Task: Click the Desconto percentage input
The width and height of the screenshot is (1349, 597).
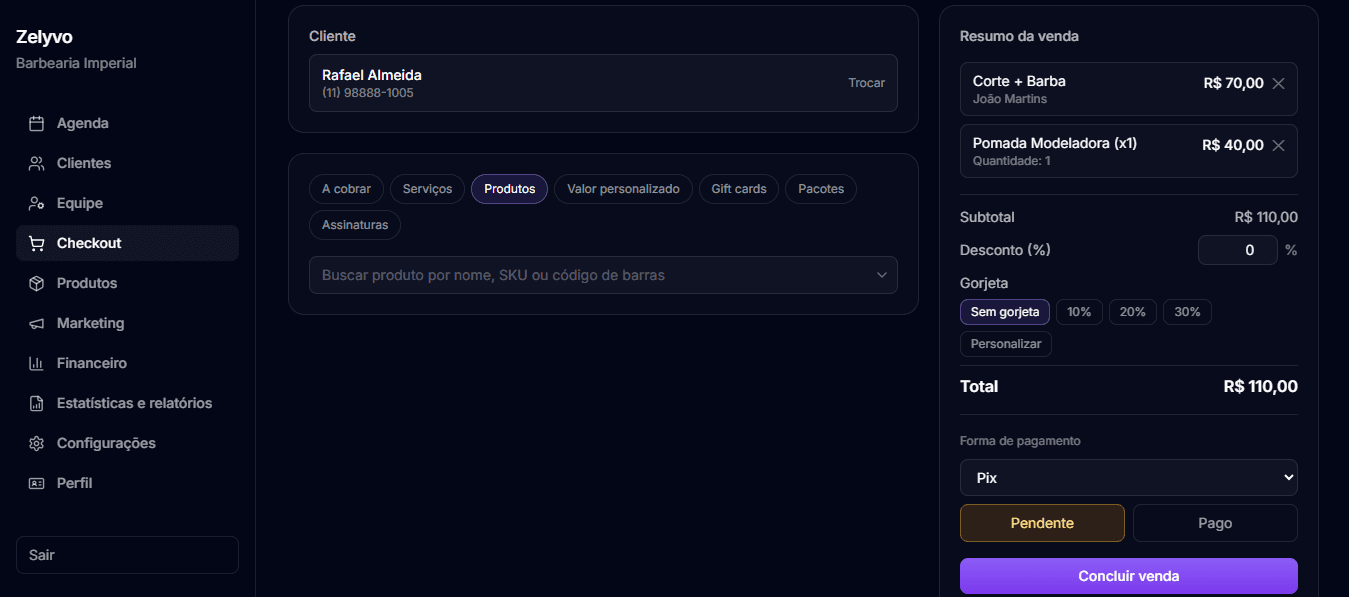Action: pyautogui.click(x=1238, y=250)
